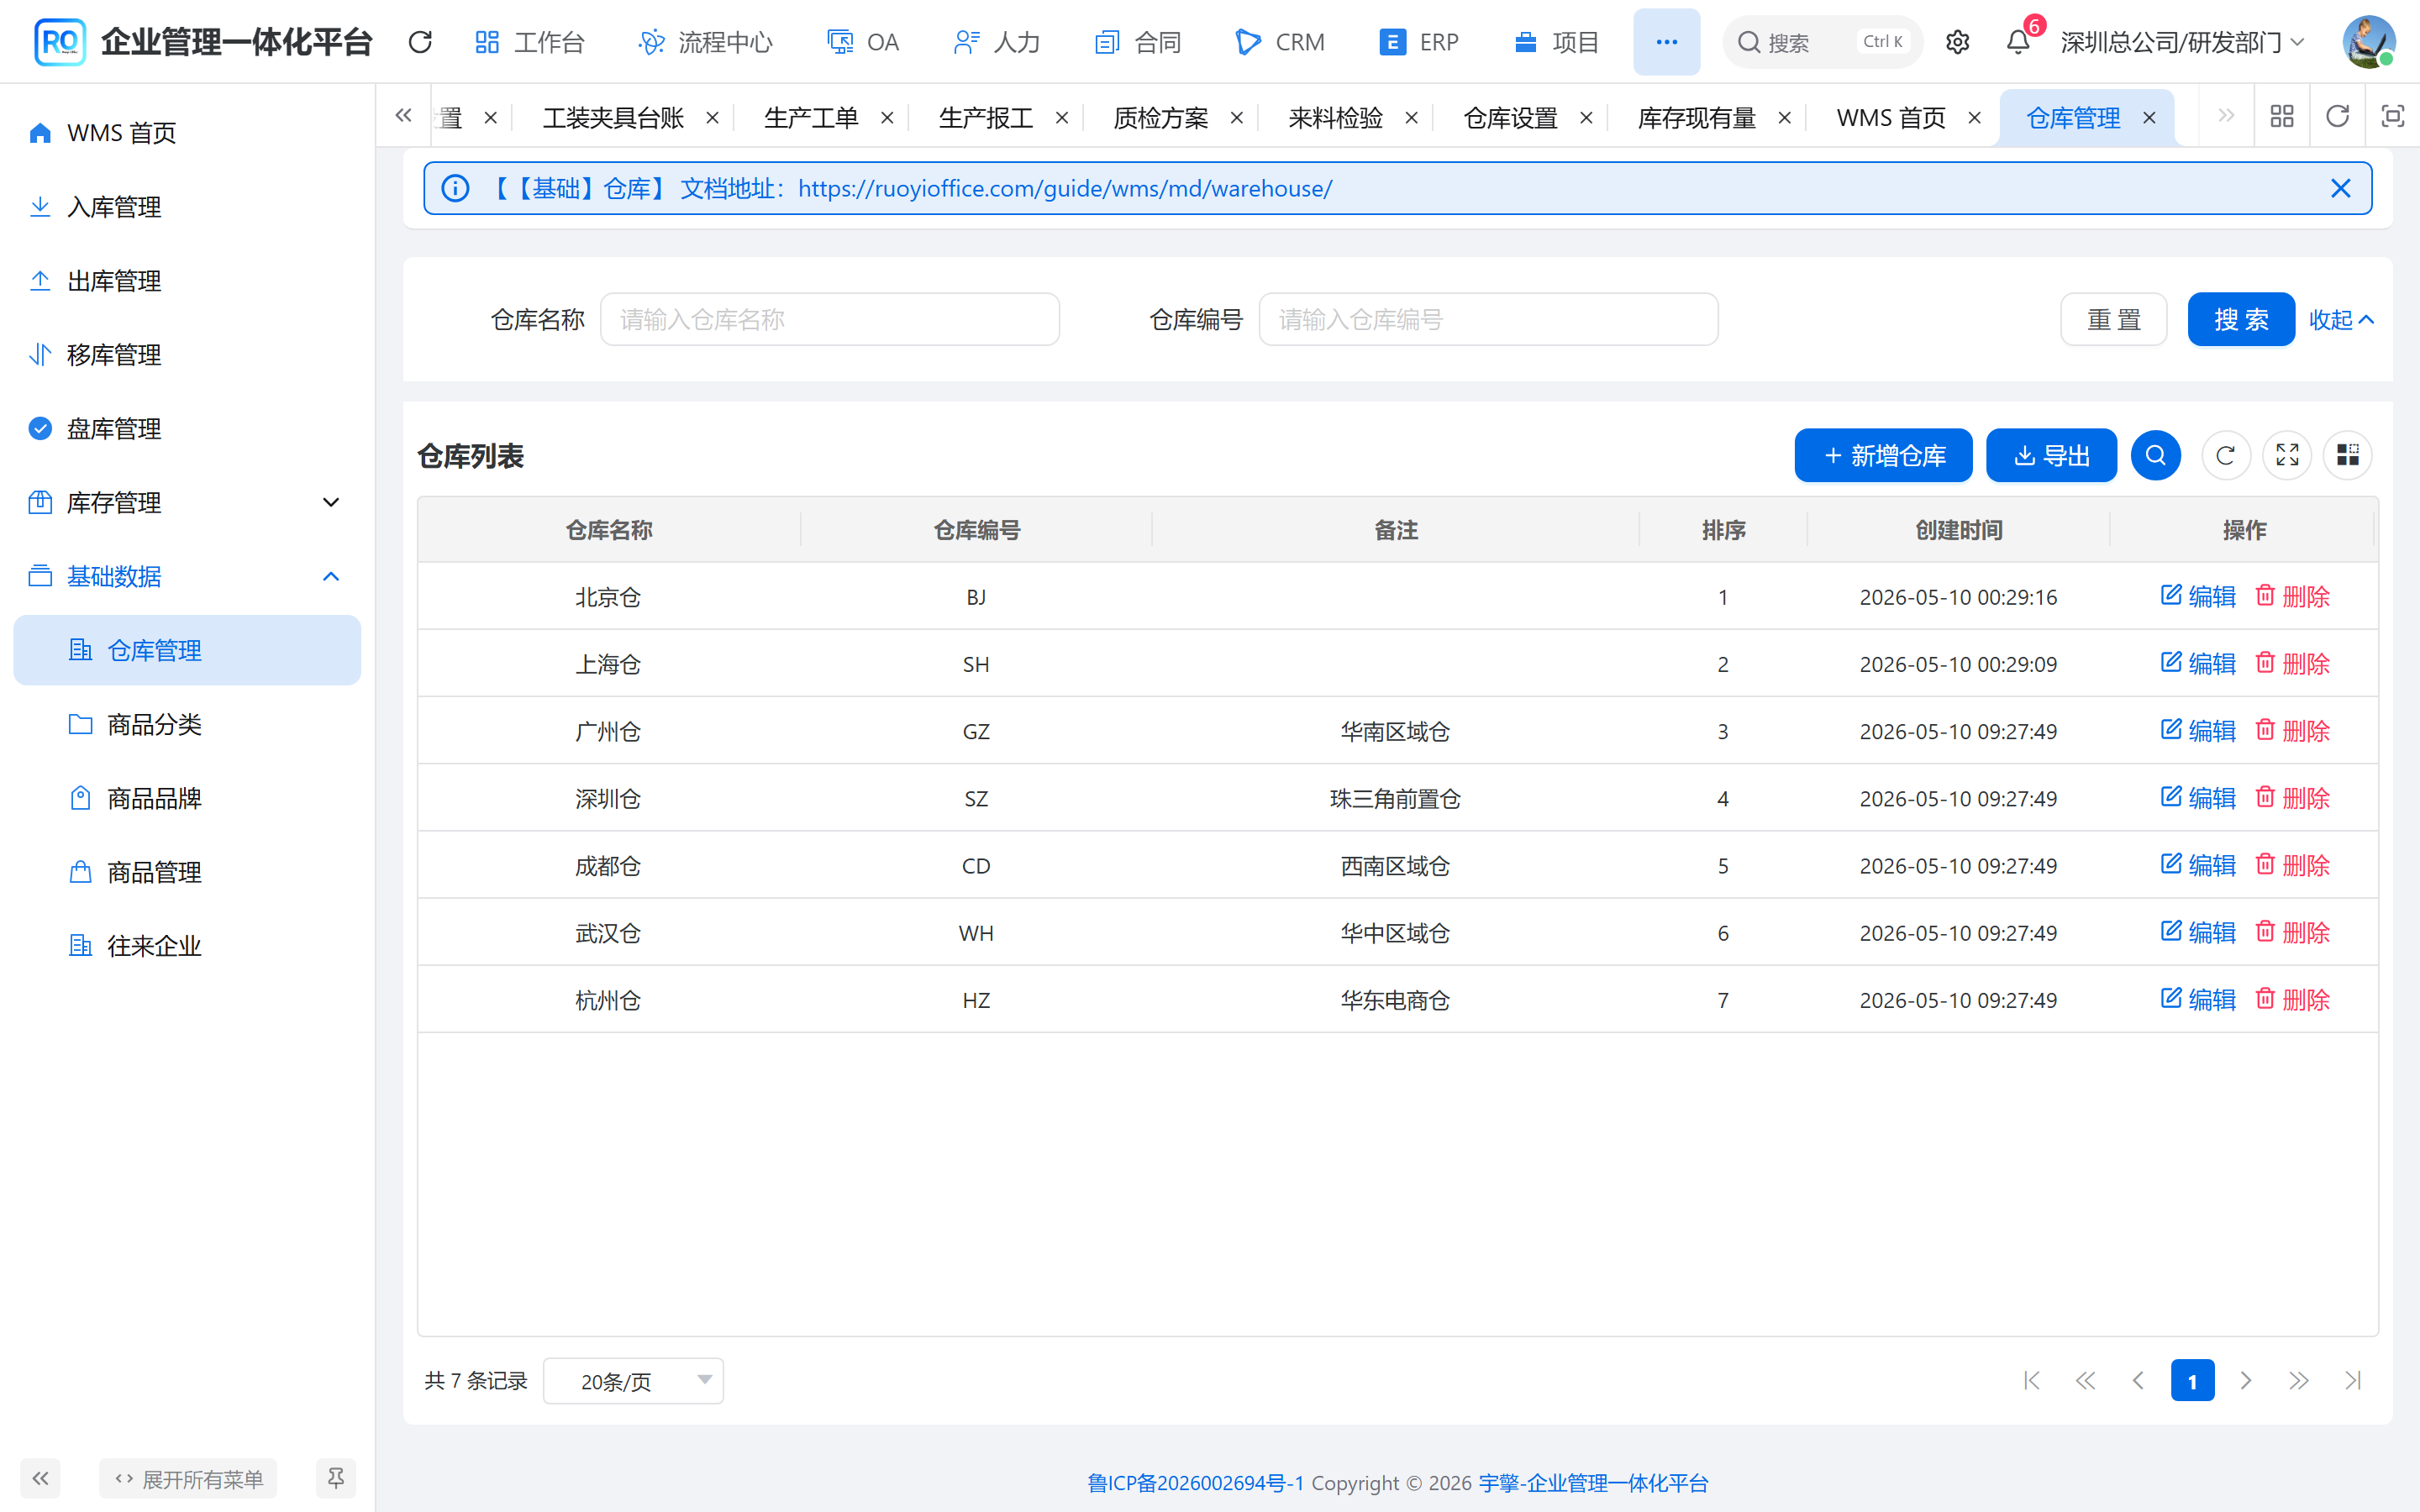Open the notifications bell icon
This screenshot has height=1512, width=2420.
(2018, 42)
